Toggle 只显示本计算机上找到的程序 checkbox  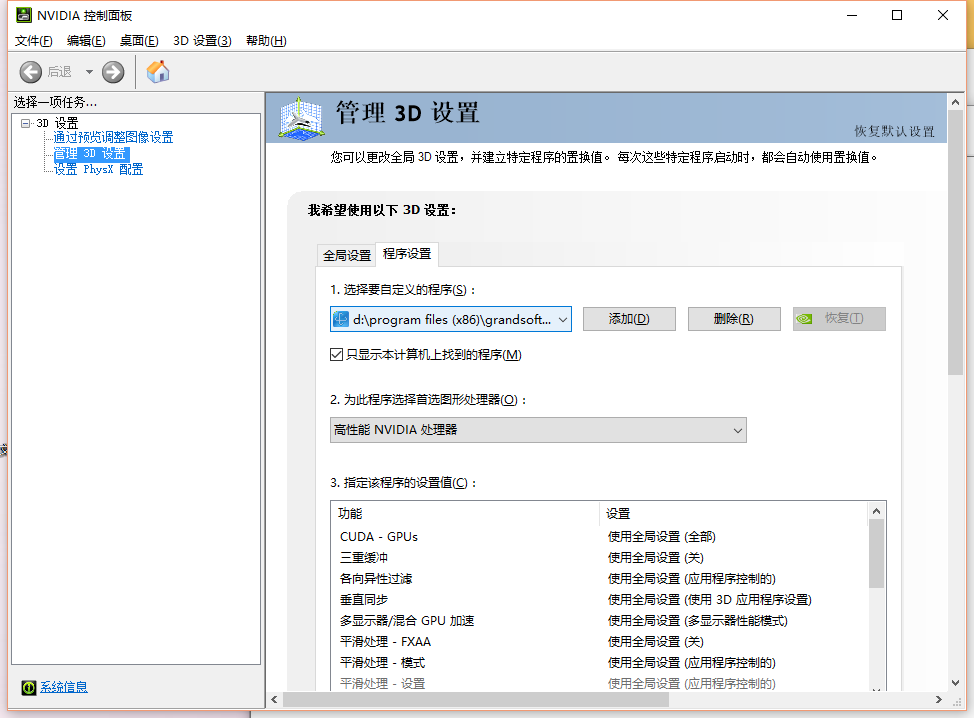pos(337,355)
